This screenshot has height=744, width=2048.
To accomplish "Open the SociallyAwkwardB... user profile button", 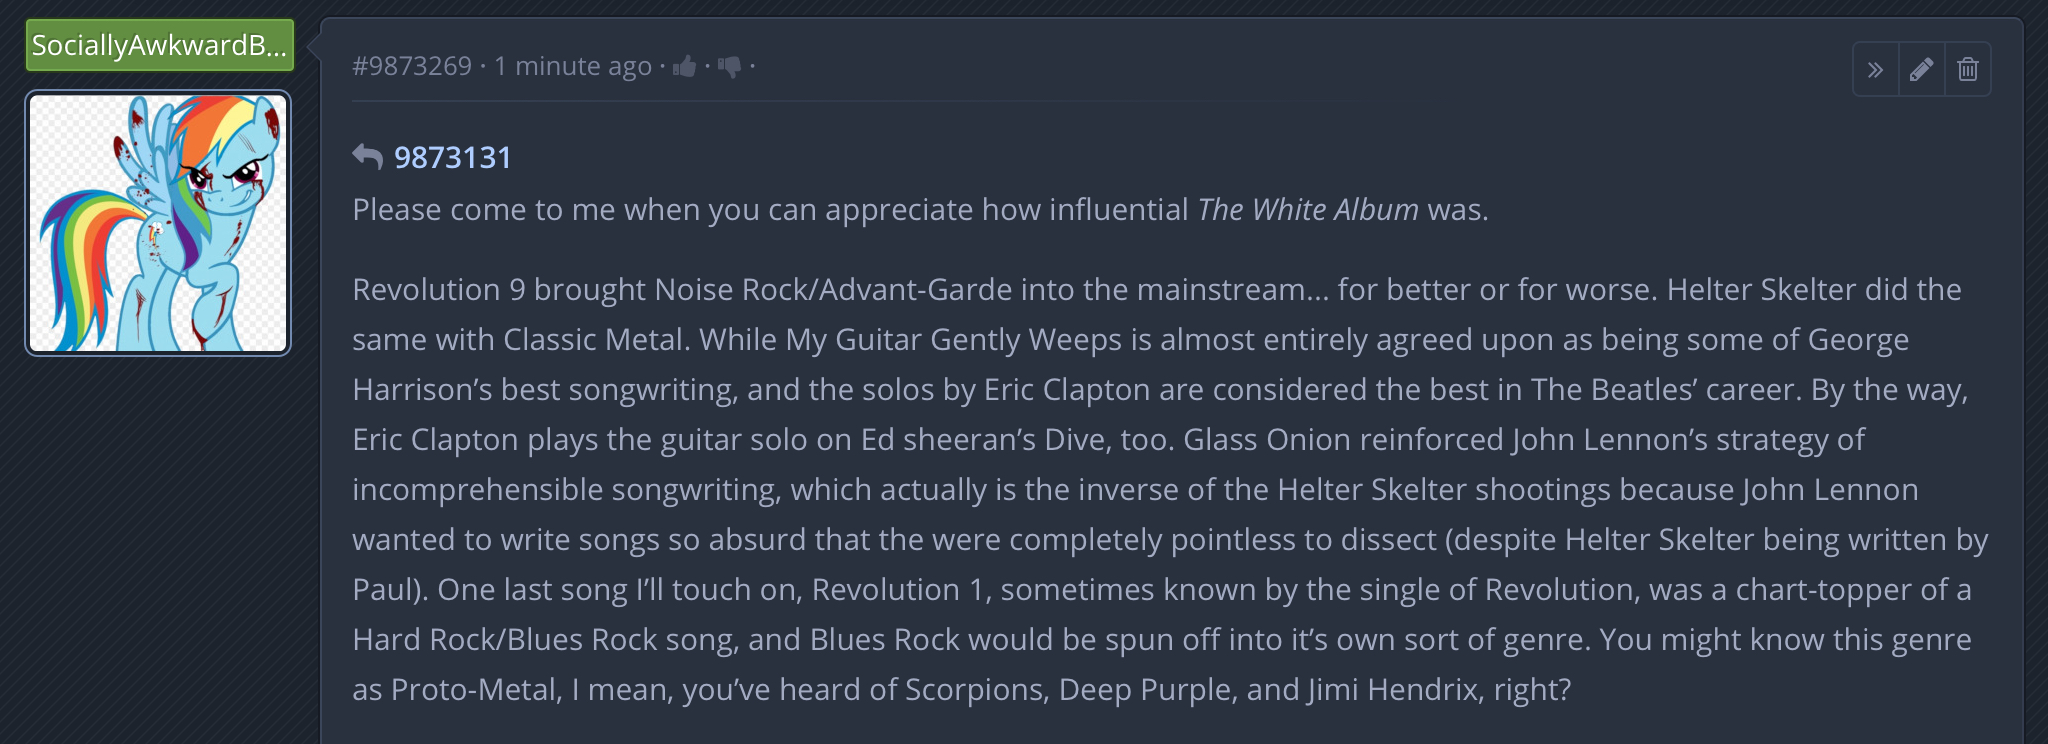I will click(159, 45).
